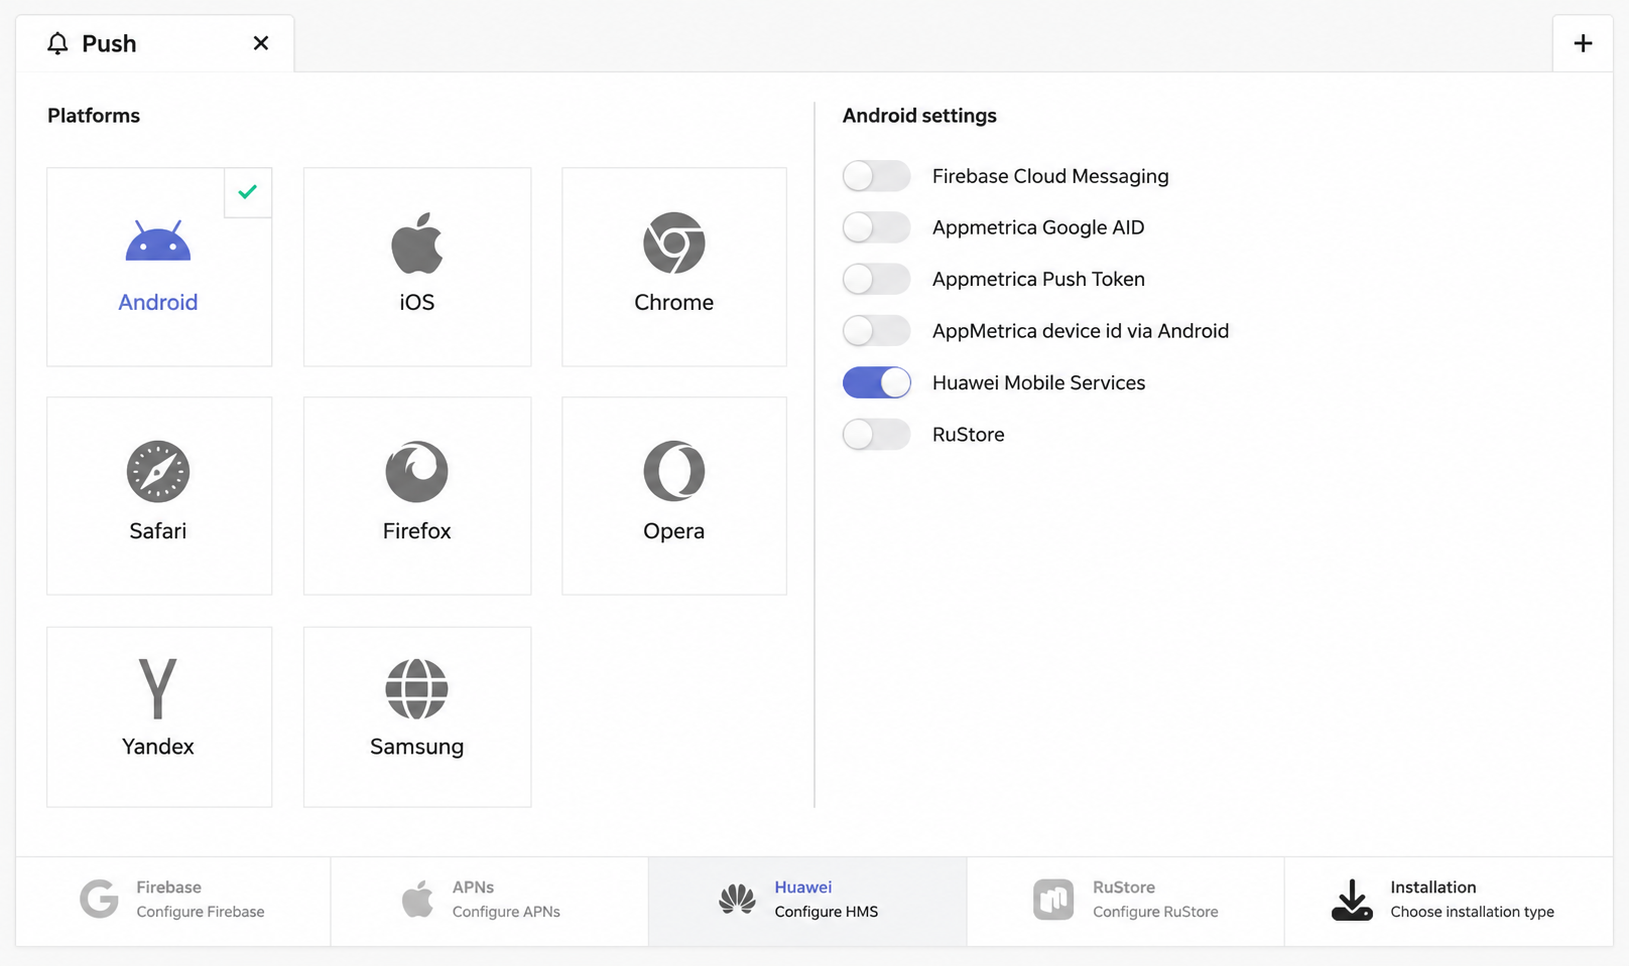Select the Chrome platform label

click(674, 302)
